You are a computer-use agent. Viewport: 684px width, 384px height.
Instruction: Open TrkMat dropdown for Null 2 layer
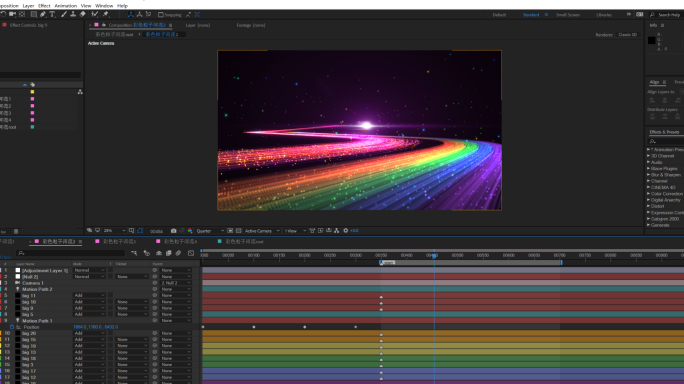132,277
